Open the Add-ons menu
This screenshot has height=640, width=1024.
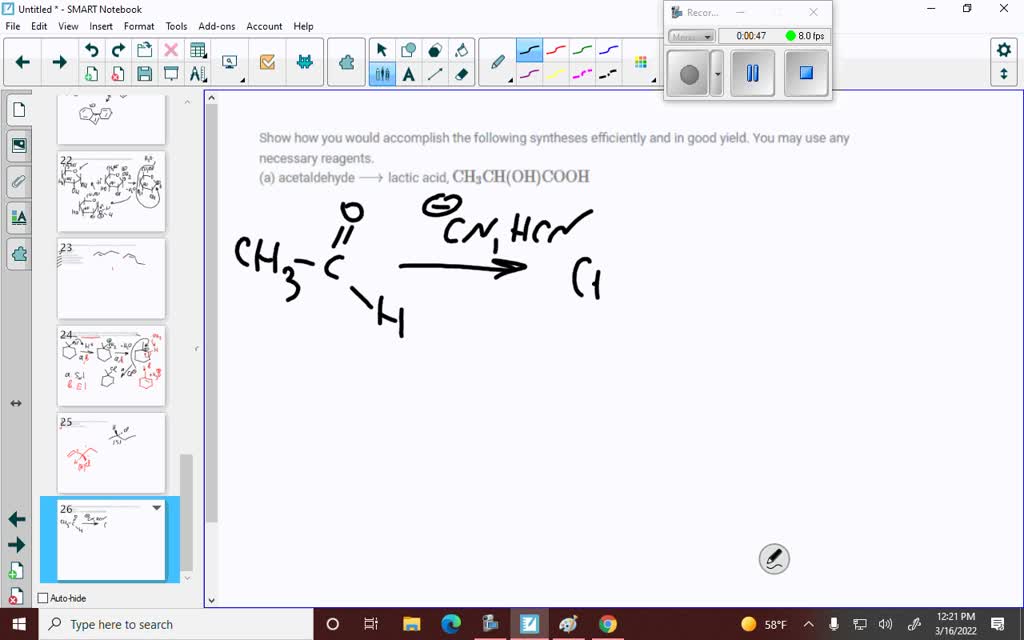click(x=219, y=26)
